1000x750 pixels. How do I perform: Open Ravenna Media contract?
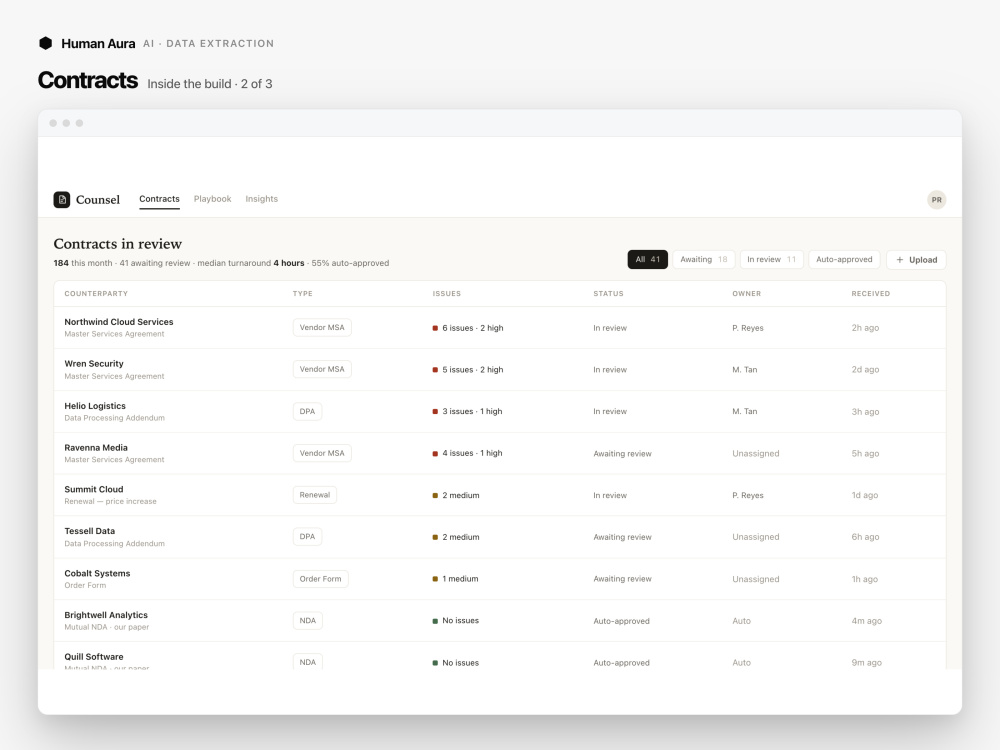[499, 453]
